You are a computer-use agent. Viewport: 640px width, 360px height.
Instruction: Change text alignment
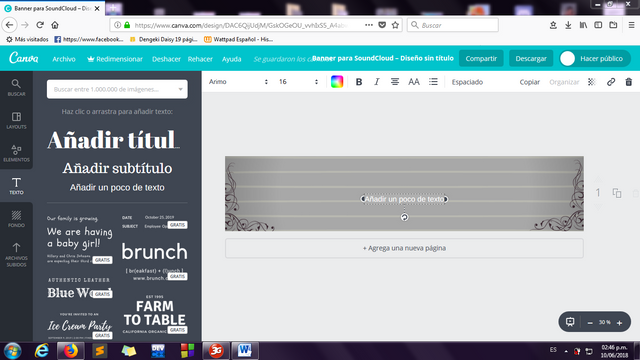pyautogui.click(x=395, y=82)
